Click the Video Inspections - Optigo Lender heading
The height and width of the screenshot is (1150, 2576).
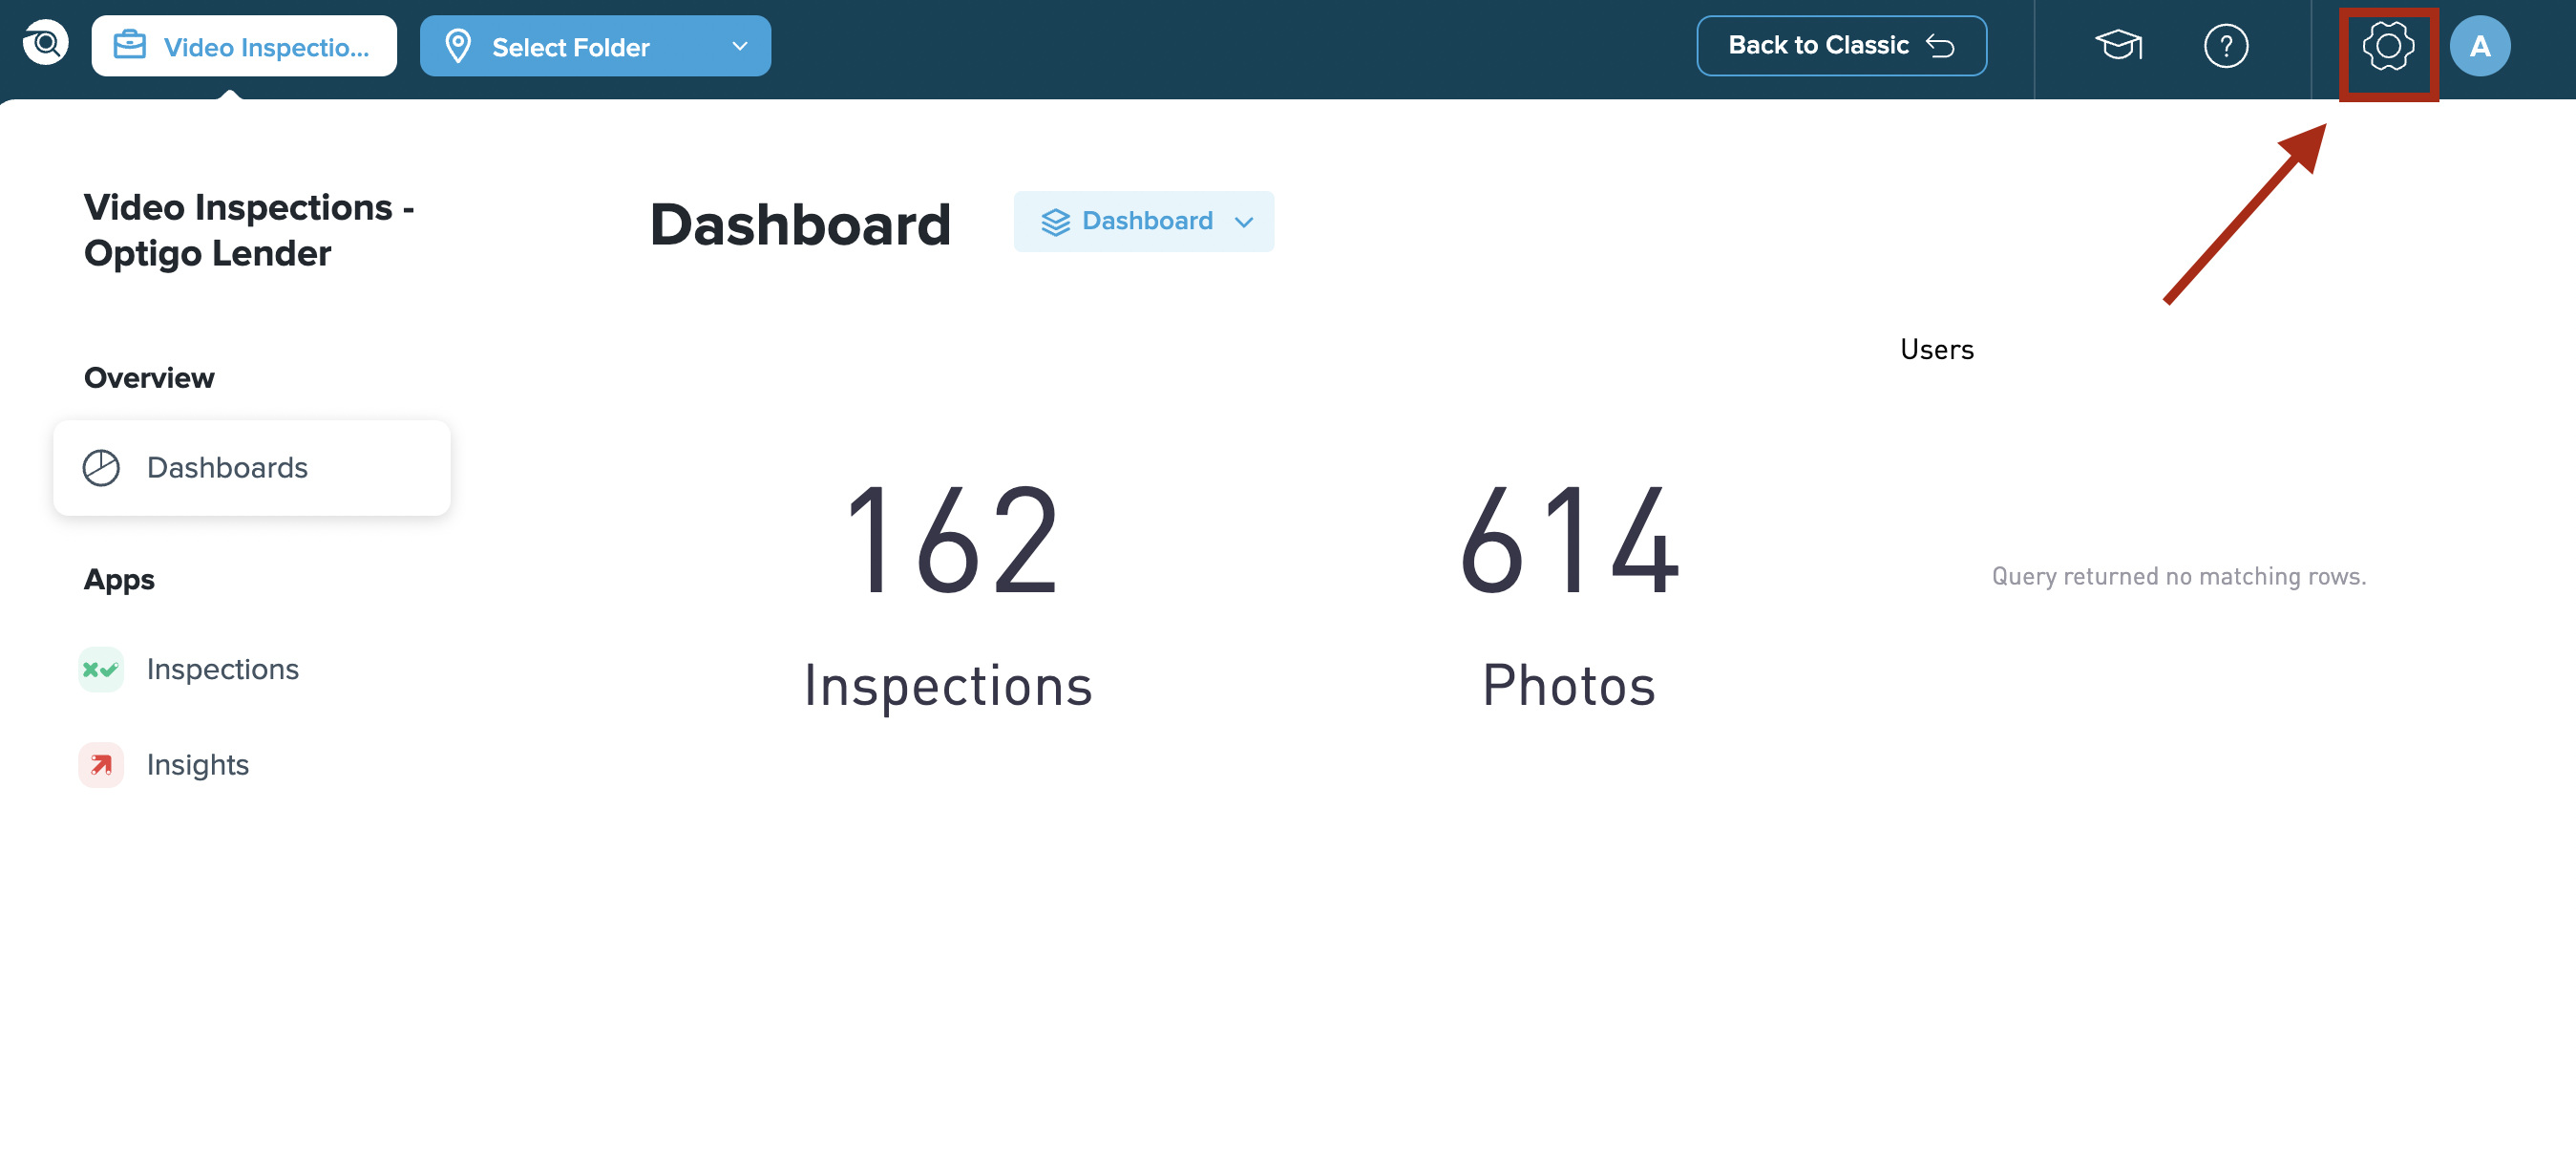pyautogui.click(x=249, y=230)
